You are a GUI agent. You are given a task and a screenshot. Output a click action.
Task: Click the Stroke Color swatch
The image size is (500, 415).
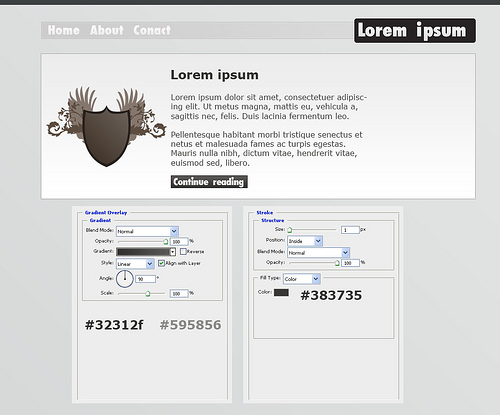281,293
